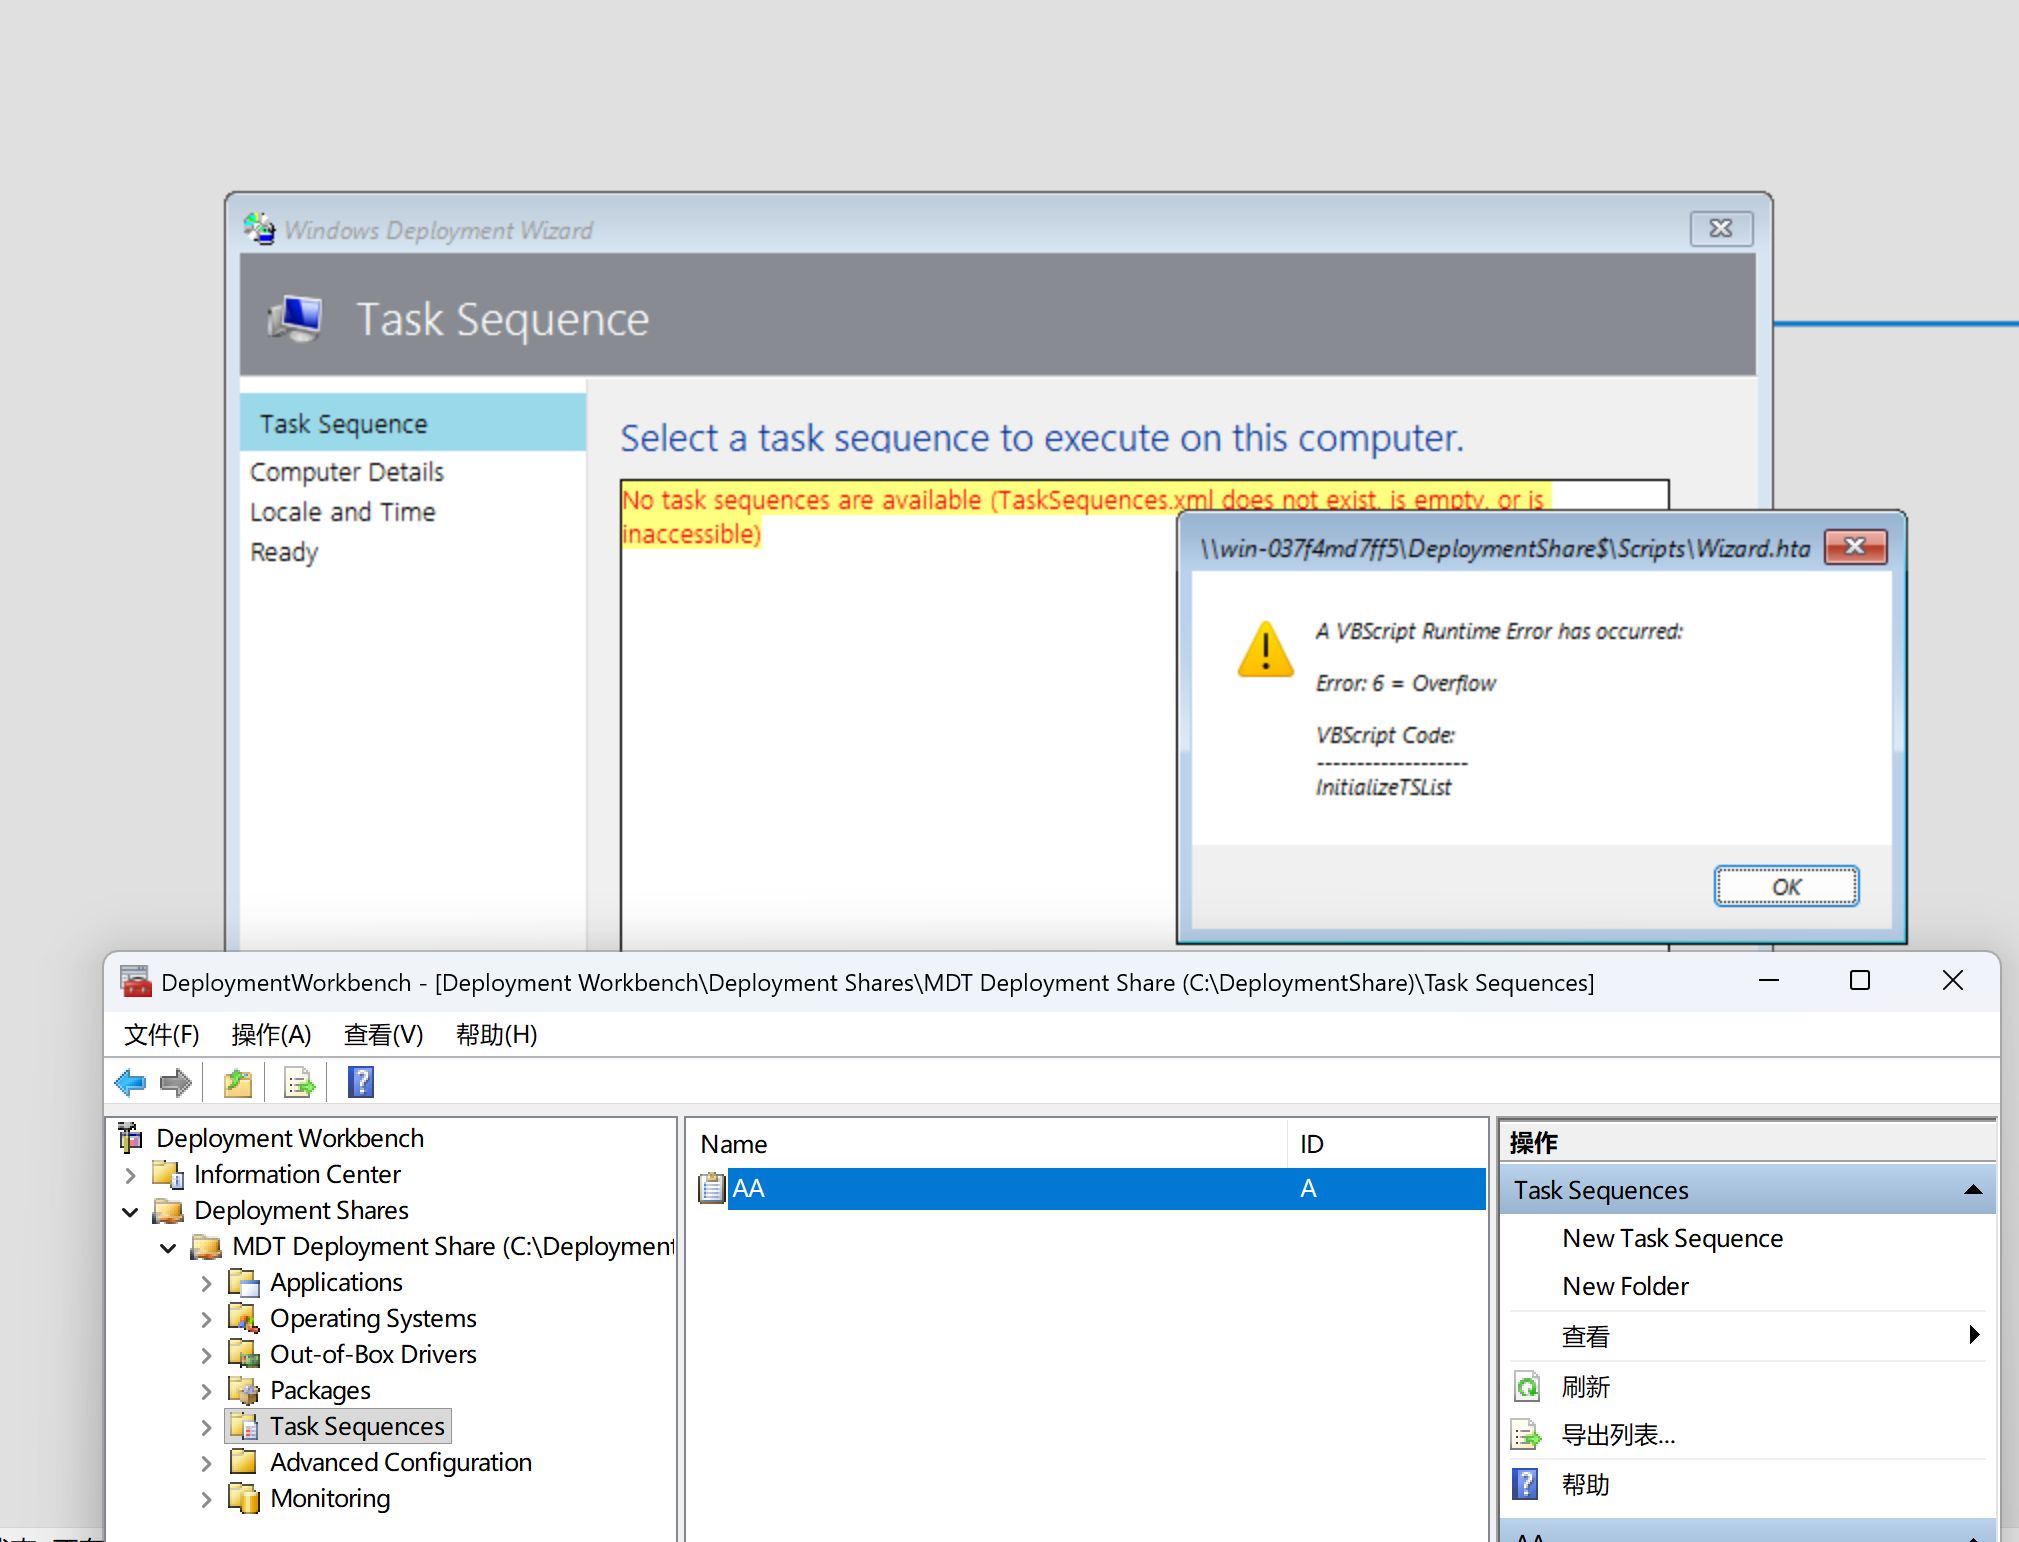Collapse the MDT Deployment Share node
The width and height of the screenshot is (2019, 1542).
pyautogui.click(x=168, y=1247)
